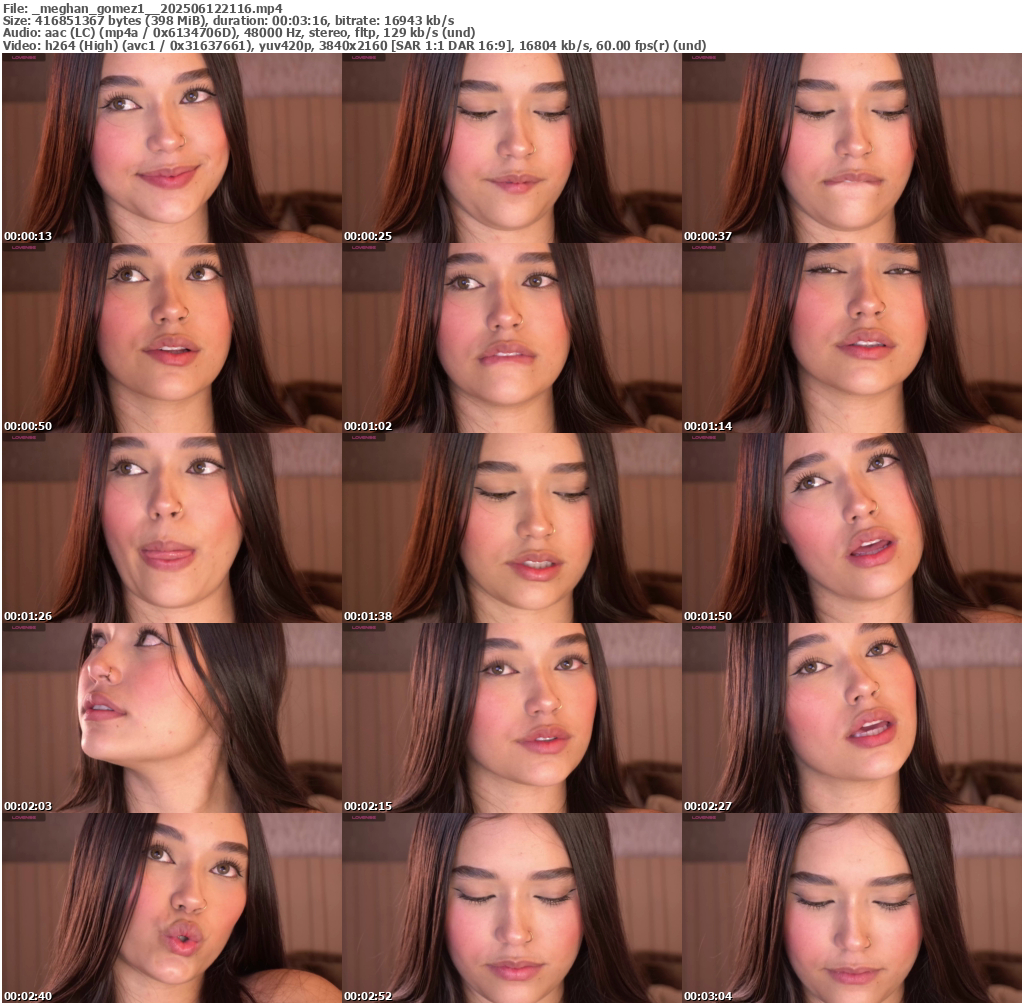Screen dimensions: 1024x1003
Task: Click the thumbnail timestamped 00:02:15
Action: 512,718
